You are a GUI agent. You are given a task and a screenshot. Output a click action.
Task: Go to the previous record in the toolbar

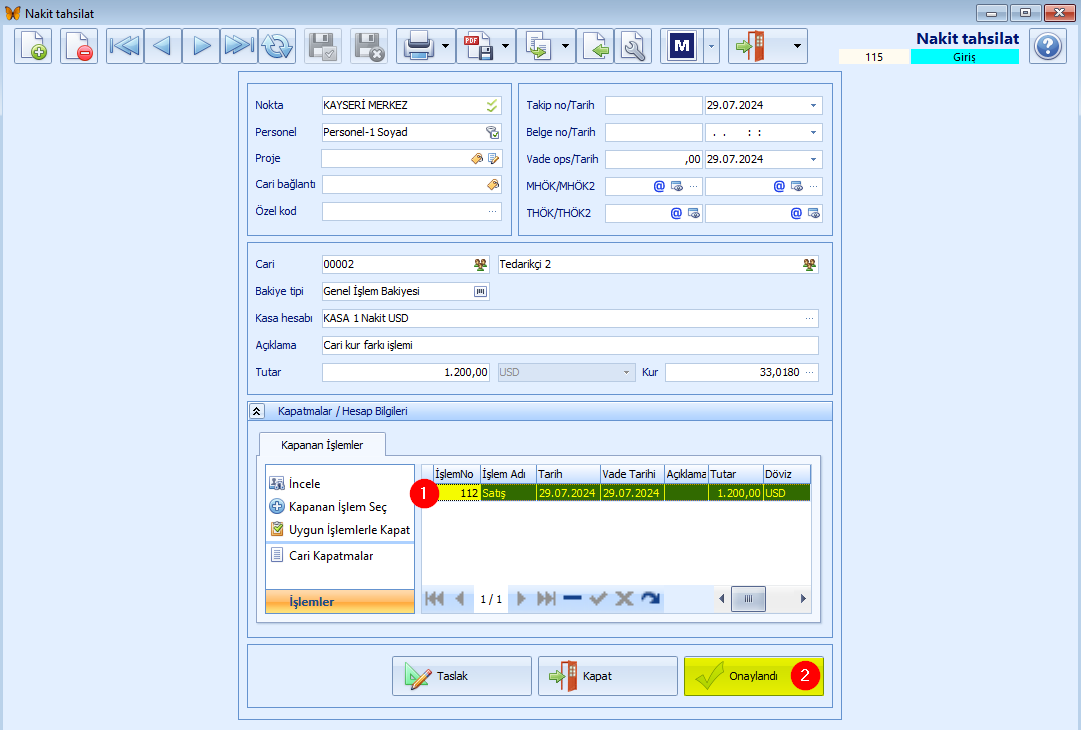163,46
